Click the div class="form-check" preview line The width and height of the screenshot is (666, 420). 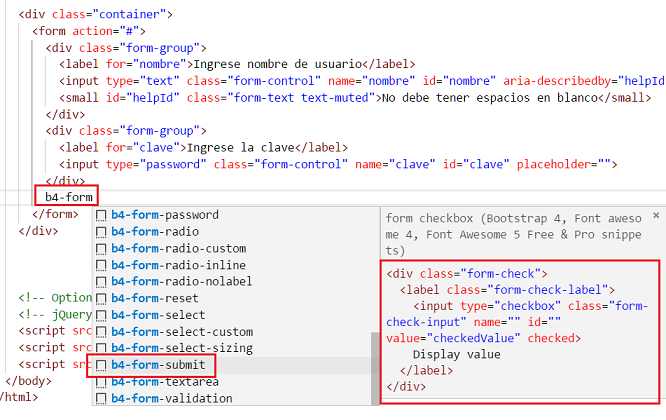click(467, 274)
